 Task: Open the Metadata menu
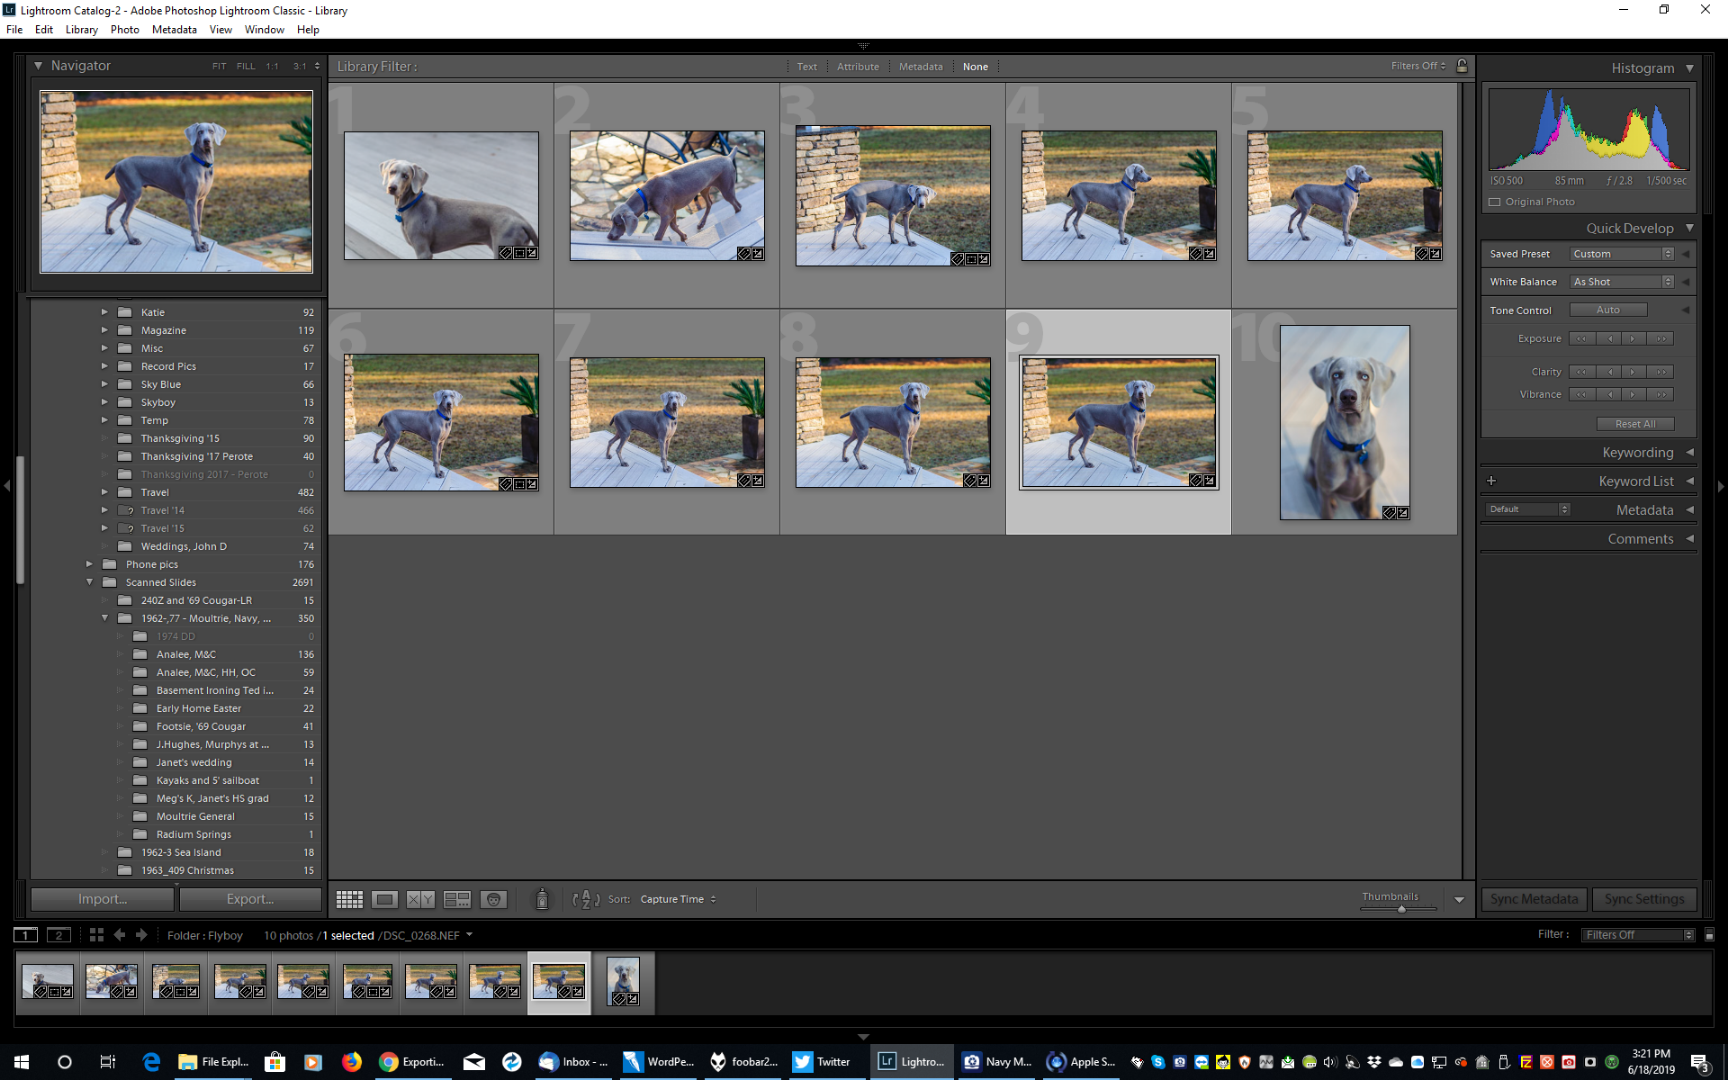click(174, 30)
